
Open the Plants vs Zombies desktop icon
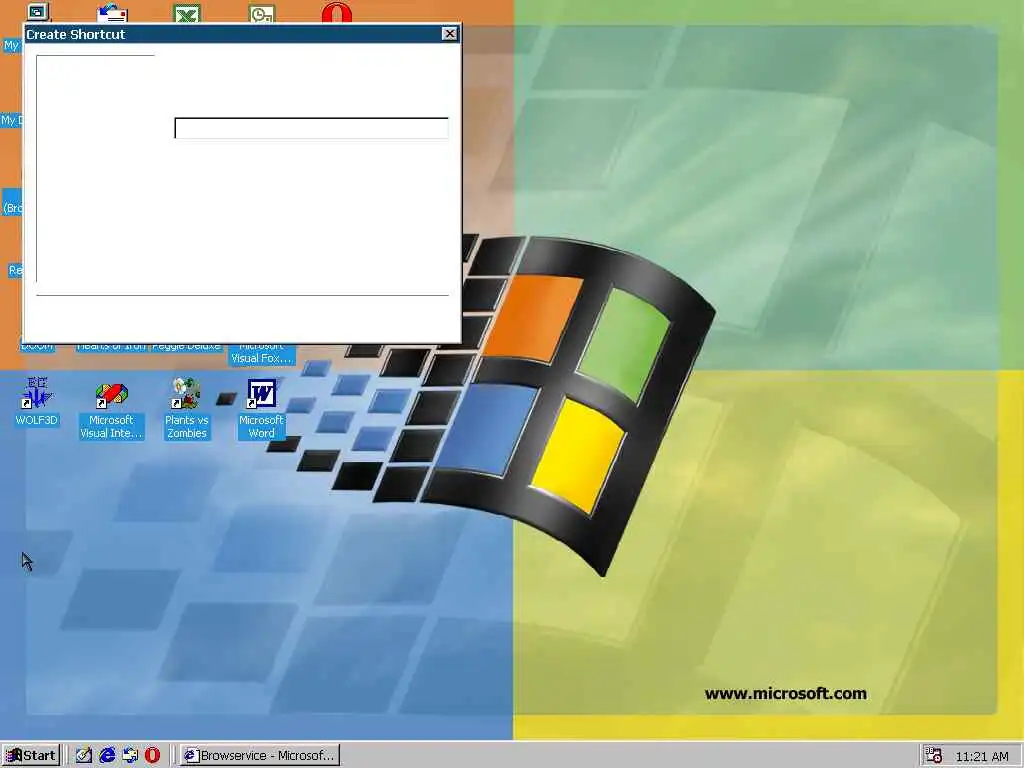click(186, 409)
